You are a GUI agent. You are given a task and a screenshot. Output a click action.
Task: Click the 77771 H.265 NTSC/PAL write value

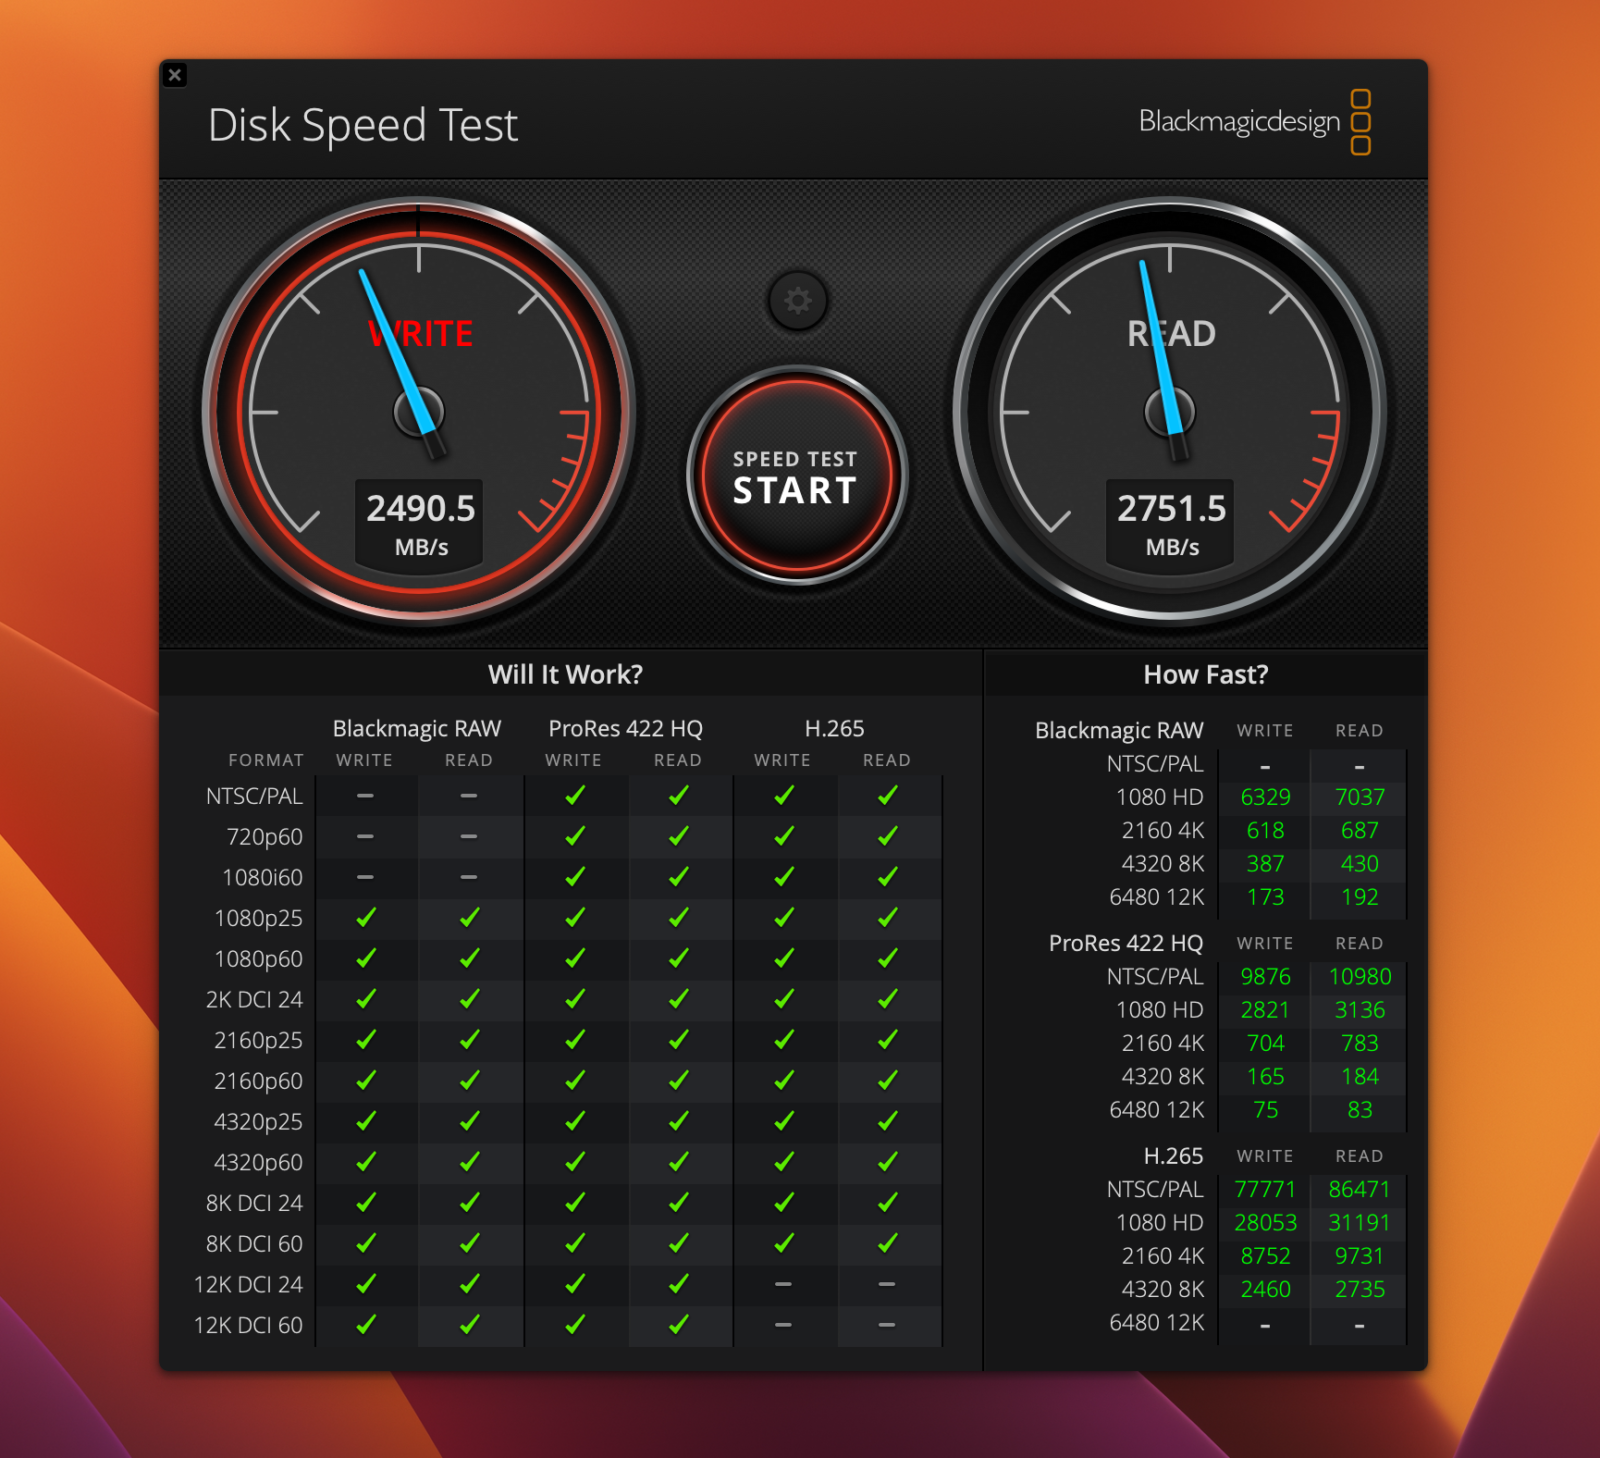click(1265, 1189)
